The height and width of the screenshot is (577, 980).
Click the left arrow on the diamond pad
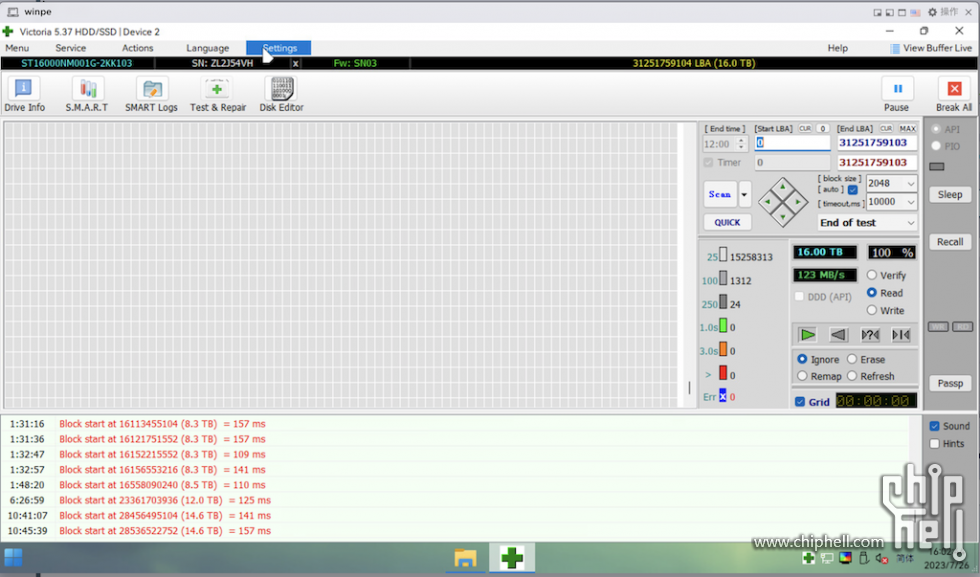[x=768, y=202]
